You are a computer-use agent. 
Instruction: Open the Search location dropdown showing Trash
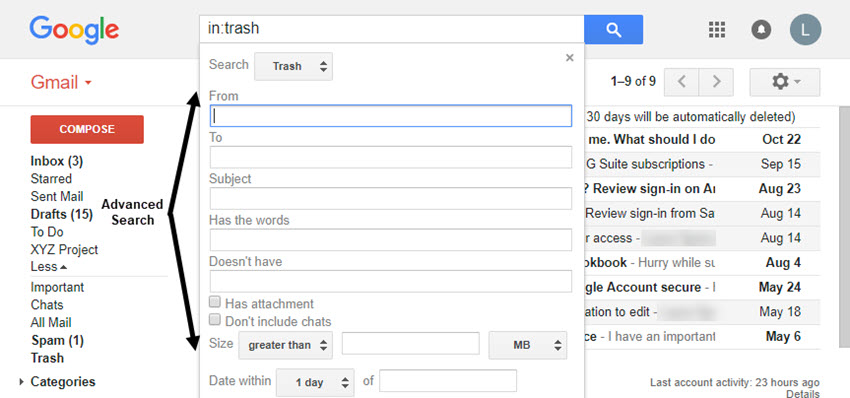(293, 66)
